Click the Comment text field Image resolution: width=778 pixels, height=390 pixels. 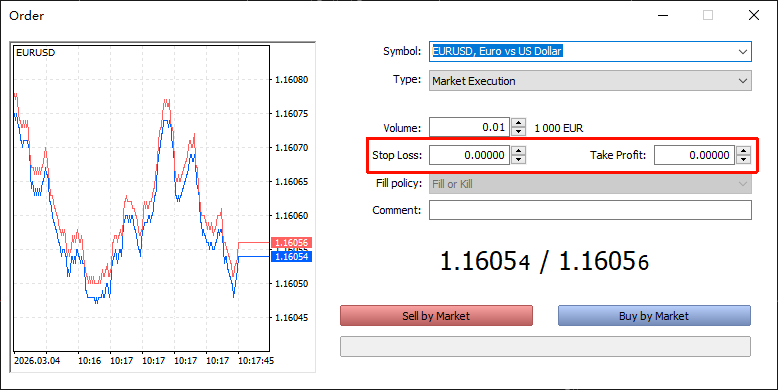pos(590,210)
